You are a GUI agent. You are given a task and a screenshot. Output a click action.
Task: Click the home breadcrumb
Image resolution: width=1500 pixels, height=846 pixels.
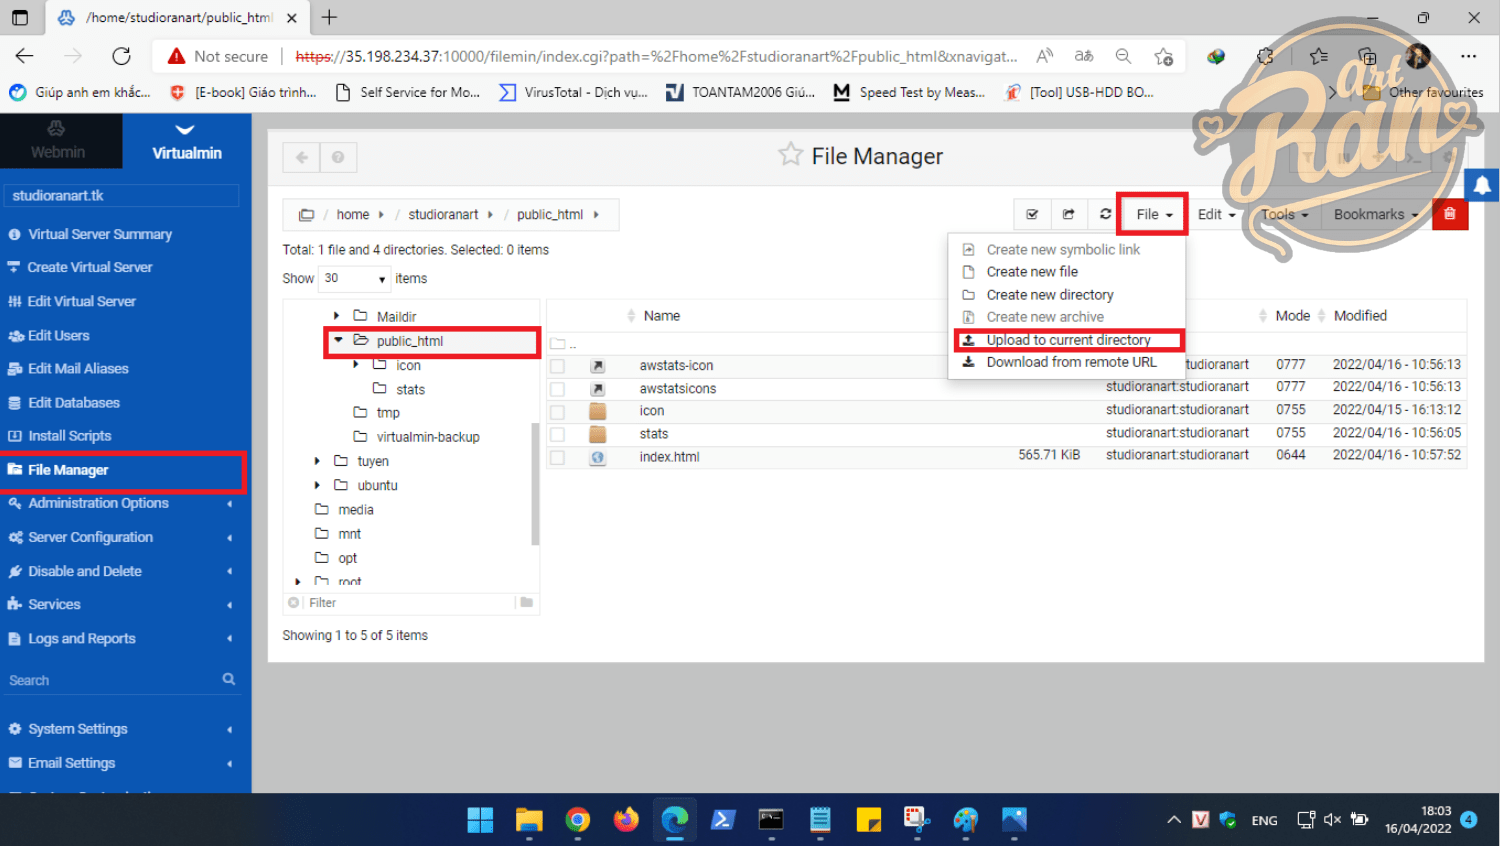tap(353, 214)
